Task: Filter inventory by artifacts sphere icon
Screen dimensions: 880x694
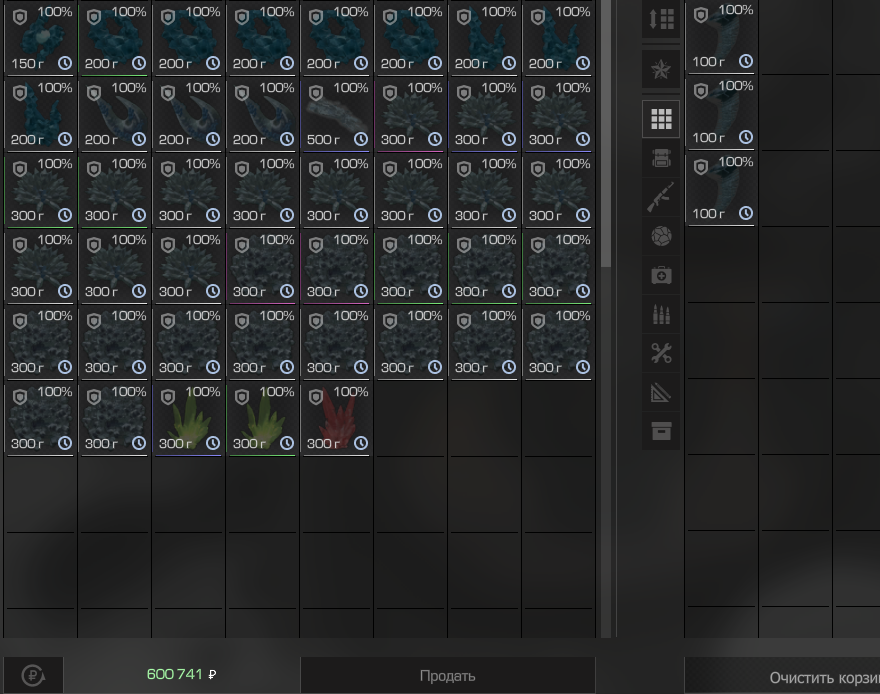Action: (661, 236)
